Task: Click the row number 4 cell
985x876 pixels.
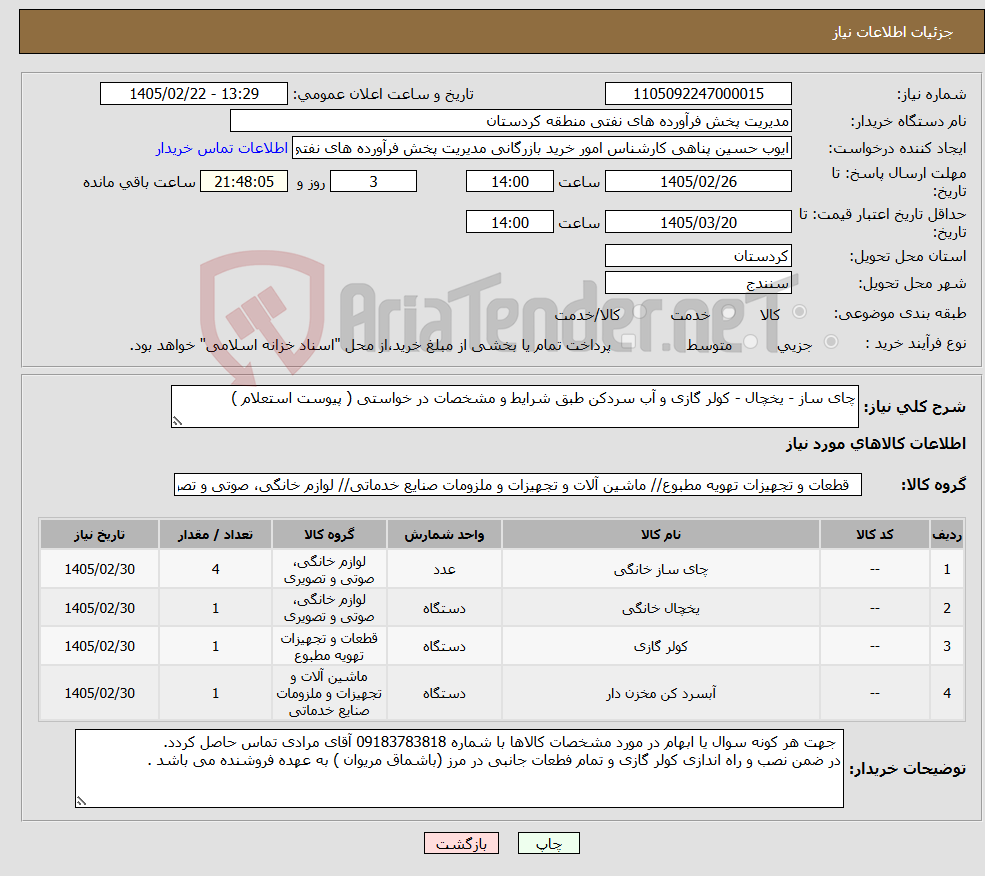Action: pos(947,693)
